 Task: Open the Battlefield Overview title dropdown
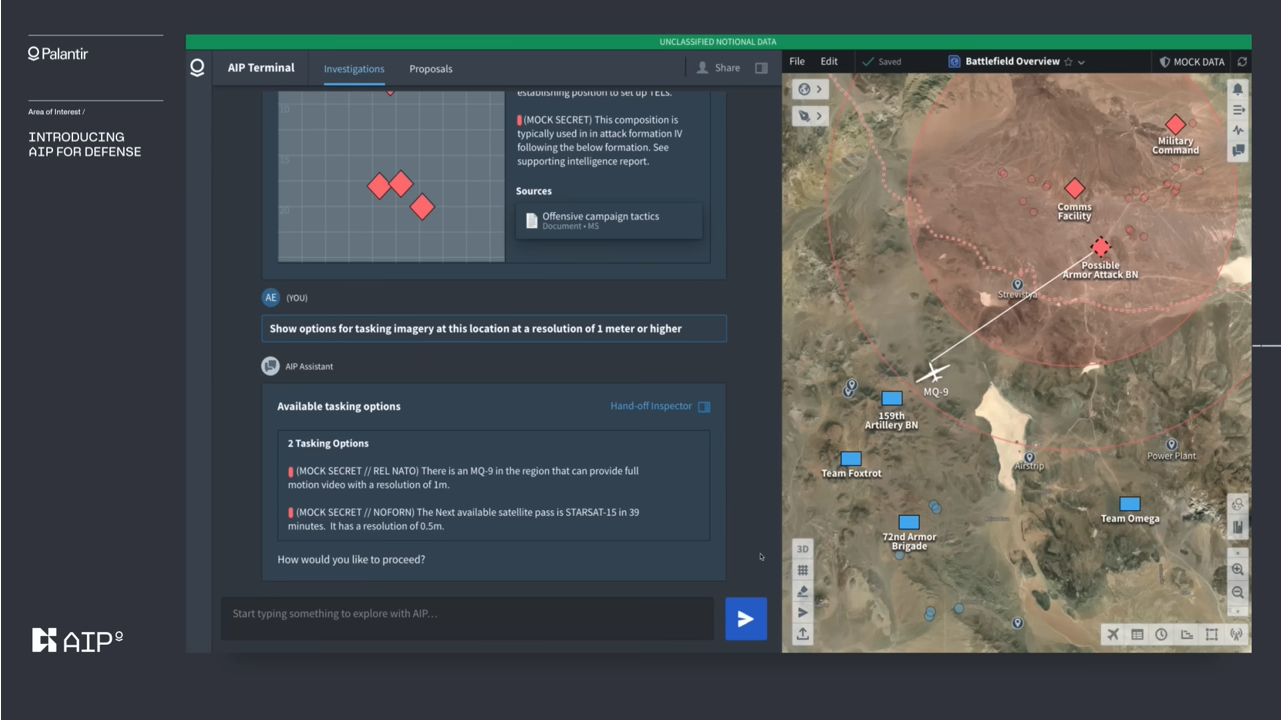click(x=1081, y=62)
